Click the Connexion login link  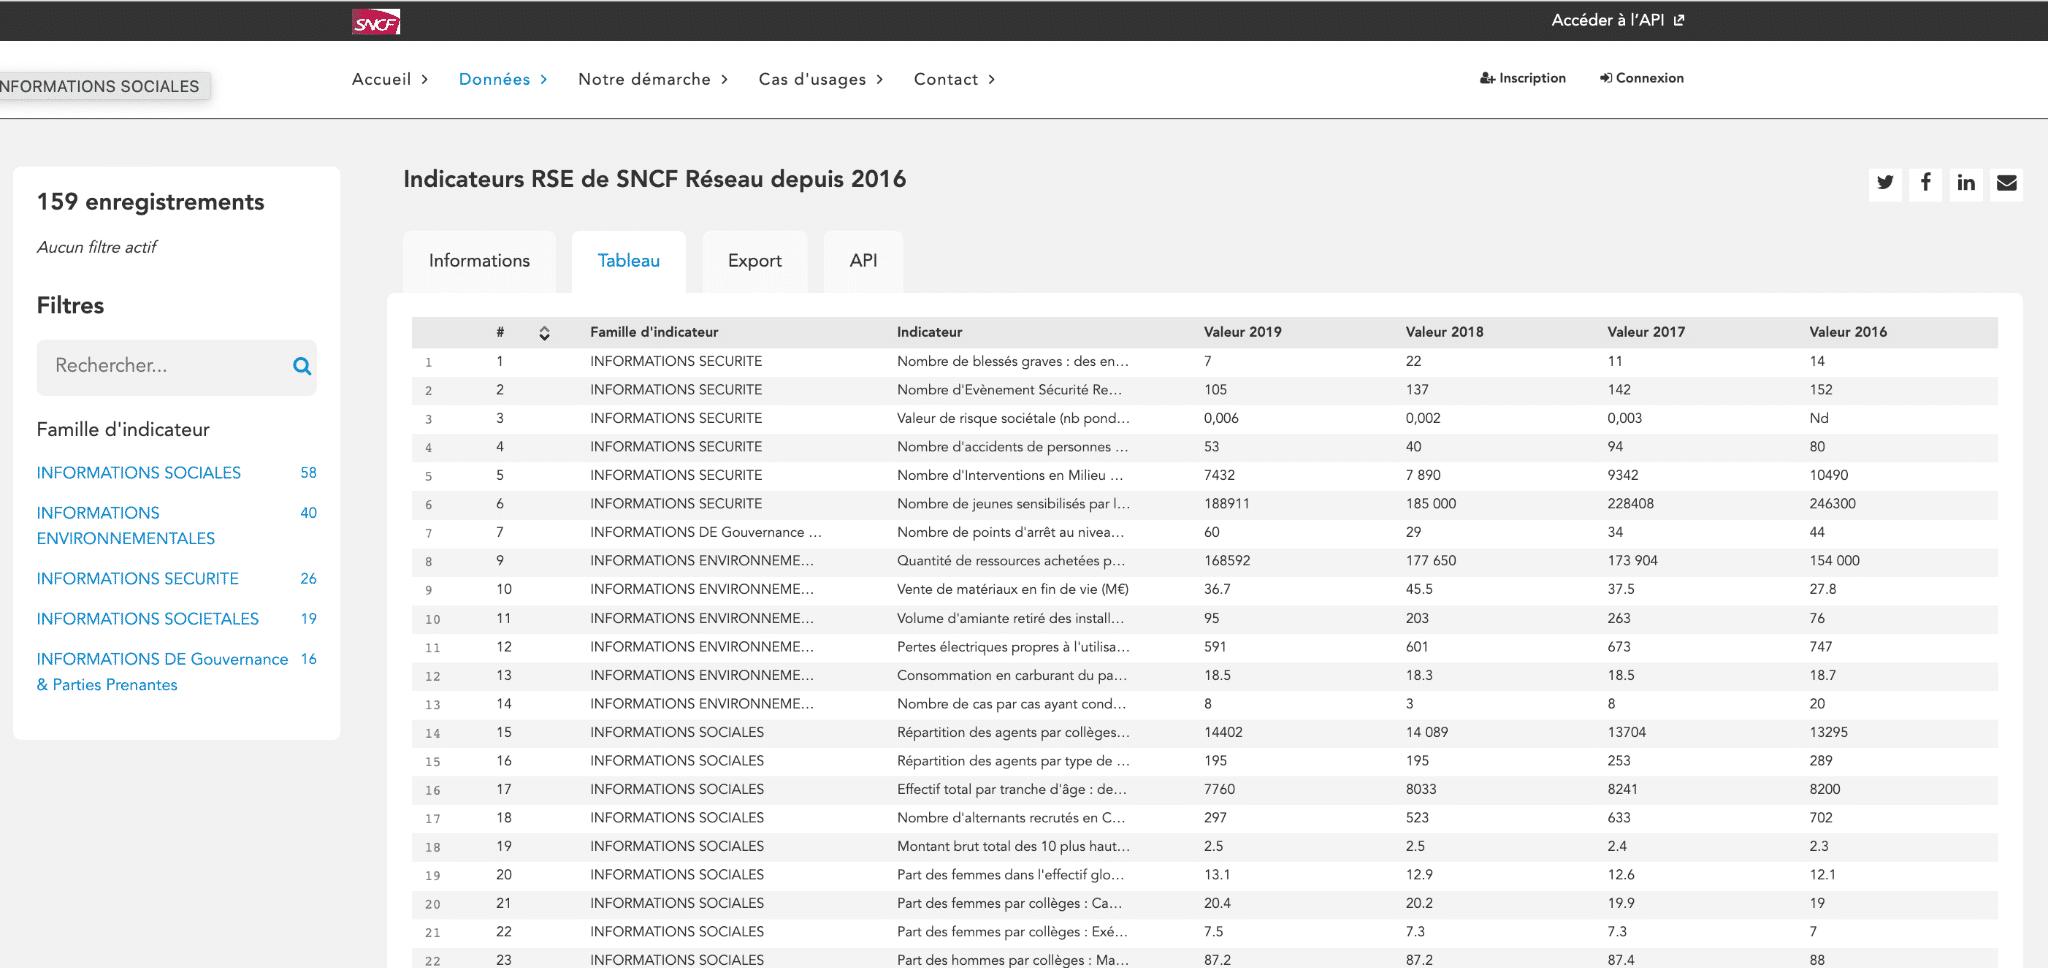click(1641, 78)
